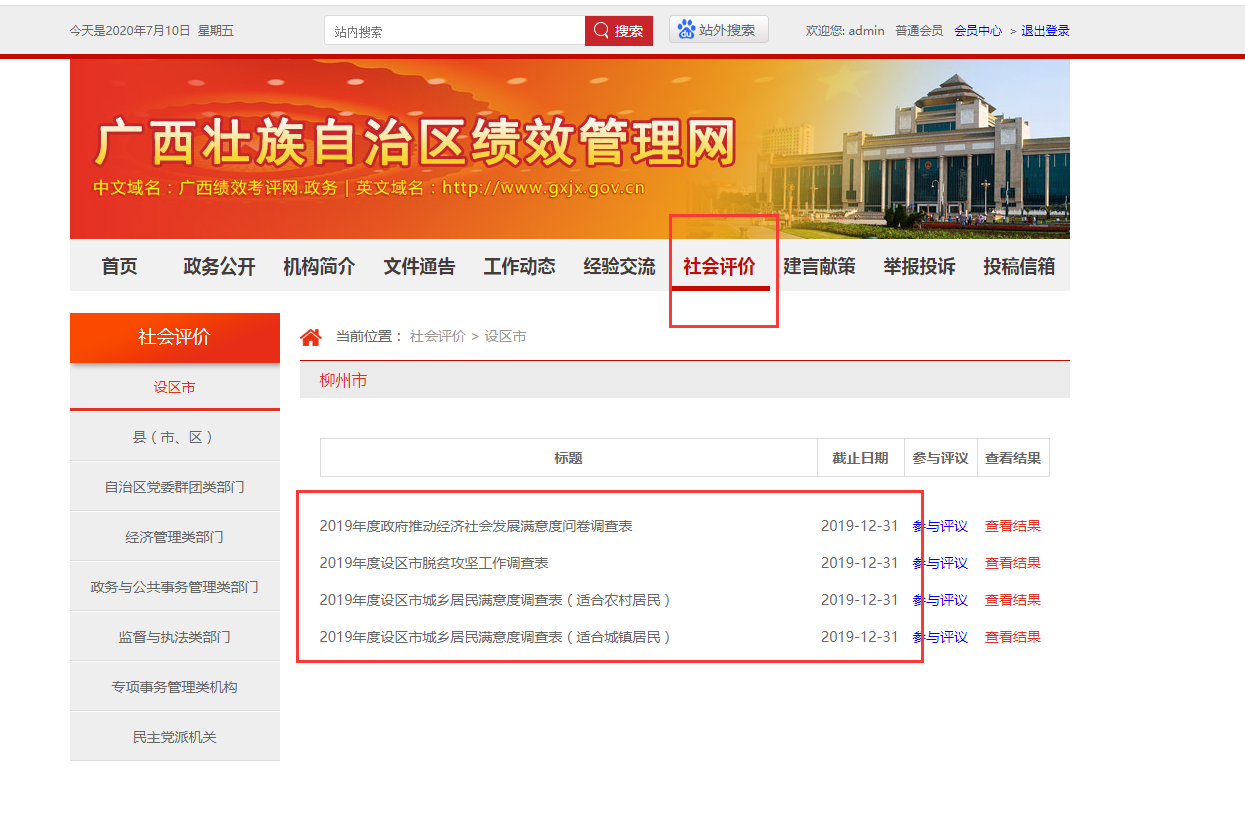The image size is (1245, 831).
Task: Open the 首页 navigation menu item
Action: pos(119,267)
